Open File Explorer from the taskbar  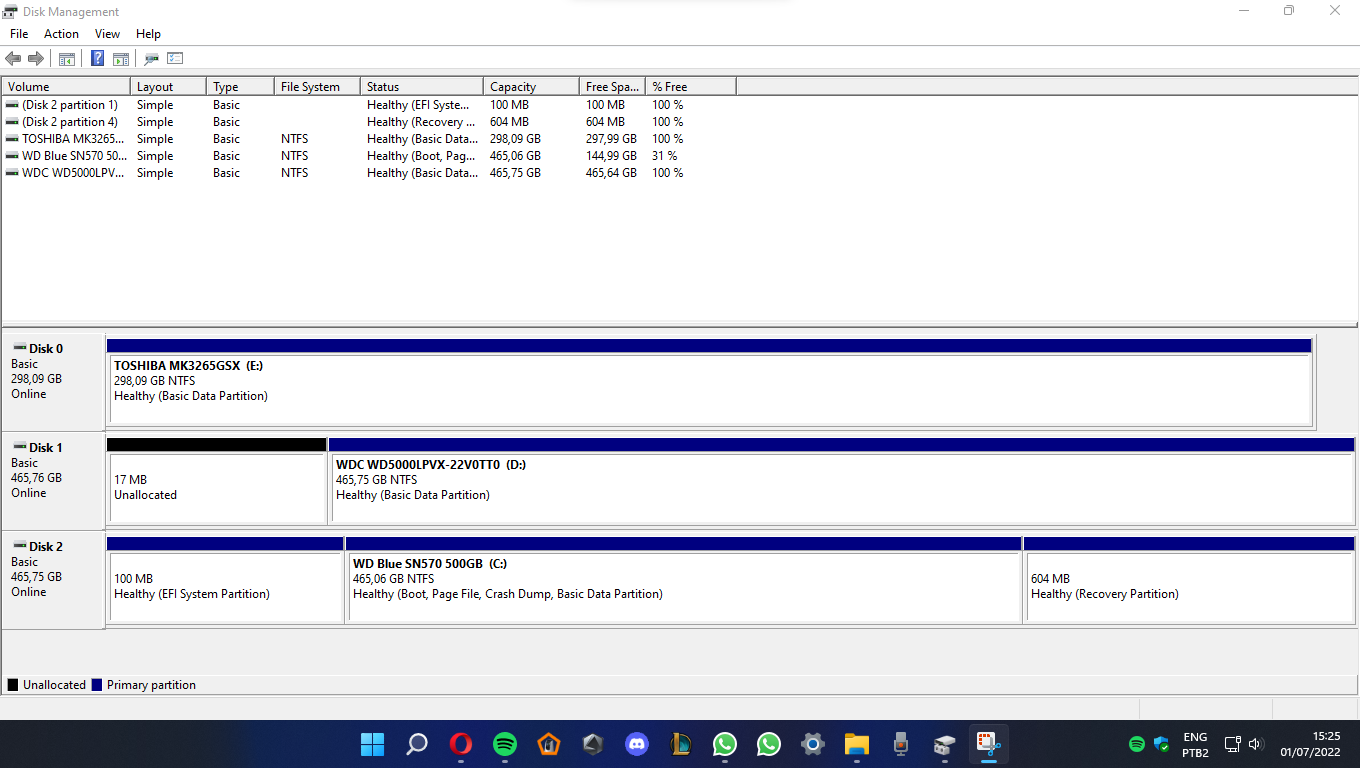point(857,744)
